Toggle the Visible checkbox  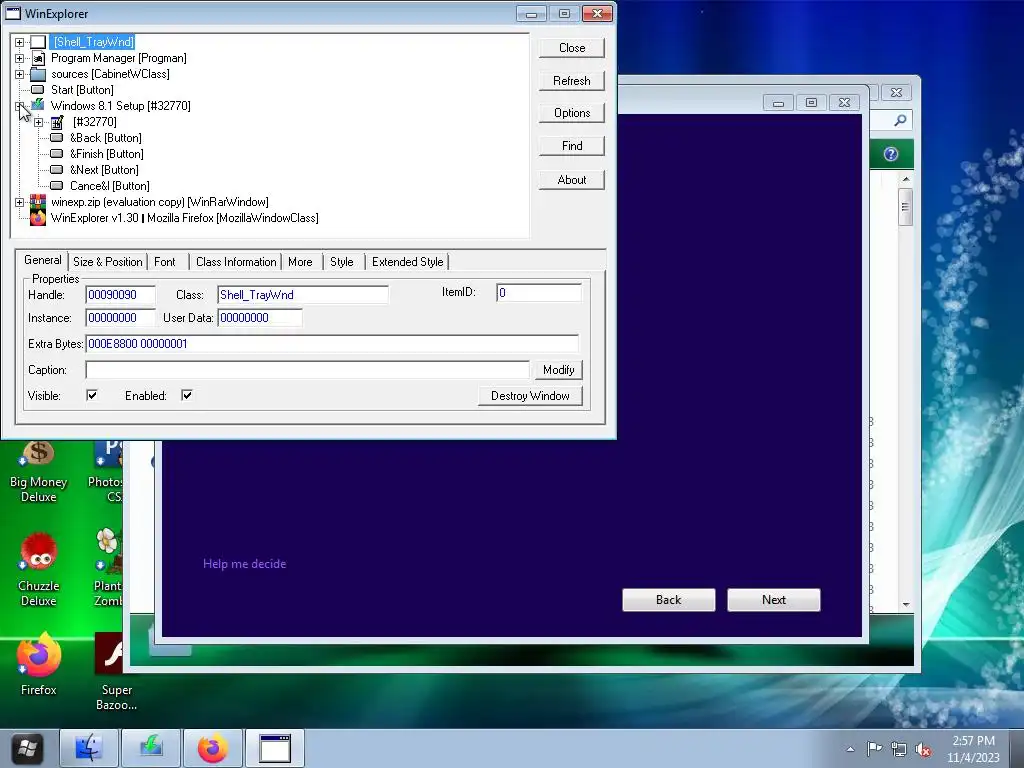[x=92, y=395]
